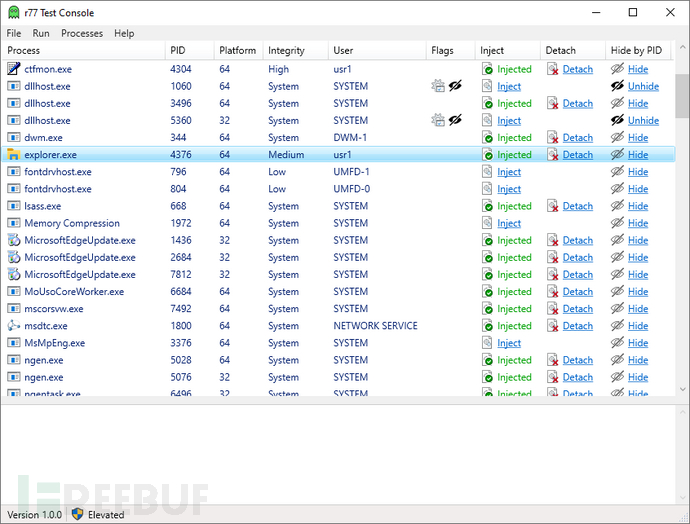Viewport: 690px width, 524px height.
Task: Click the detach icon for dllhost.exe 3496
Action: (x=553, y=103)
